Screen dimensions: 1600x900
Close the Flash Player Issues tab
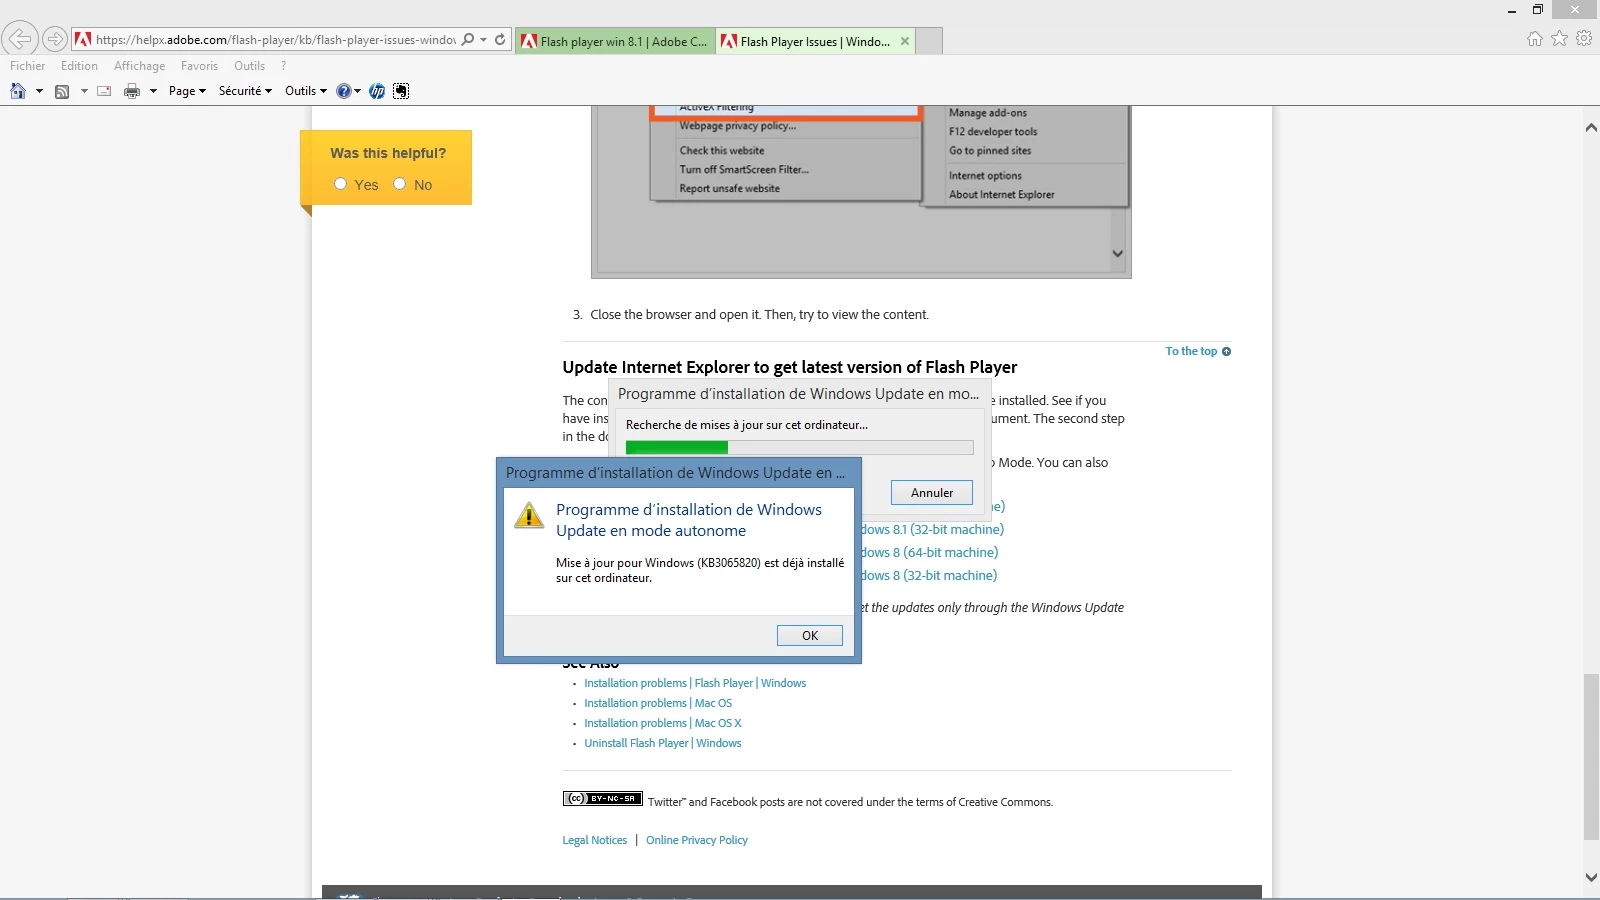[x=905, y=41]
